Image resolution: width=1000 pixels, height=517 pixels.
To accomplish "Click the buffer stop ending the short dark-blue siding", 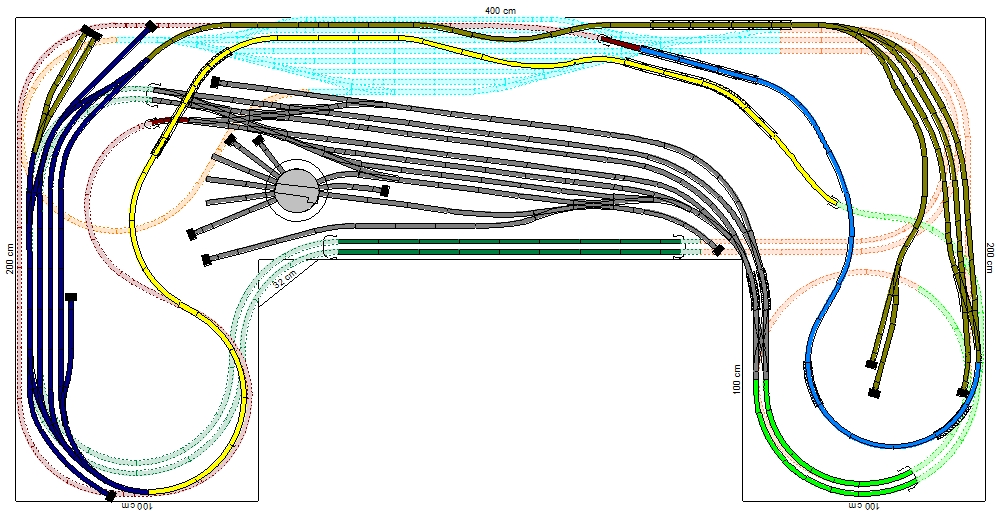I will 71,297.
